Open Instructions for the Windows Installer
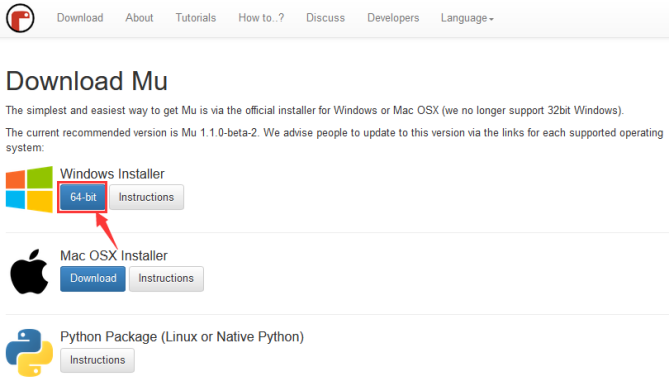Viewport: 669px width, 381px height. (146, 197)
